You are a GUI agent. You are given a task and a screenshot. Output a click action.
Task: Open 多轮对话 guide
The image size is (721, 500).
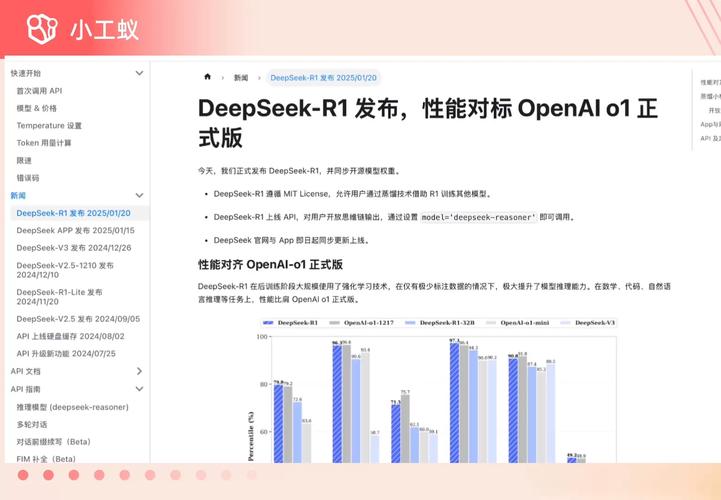coord(32,425)
